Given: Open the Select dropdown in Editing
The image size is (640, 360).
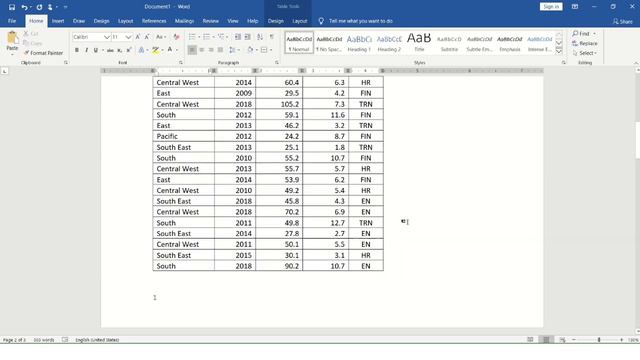Looking at the screenshot, I should (x=585, y=53).
